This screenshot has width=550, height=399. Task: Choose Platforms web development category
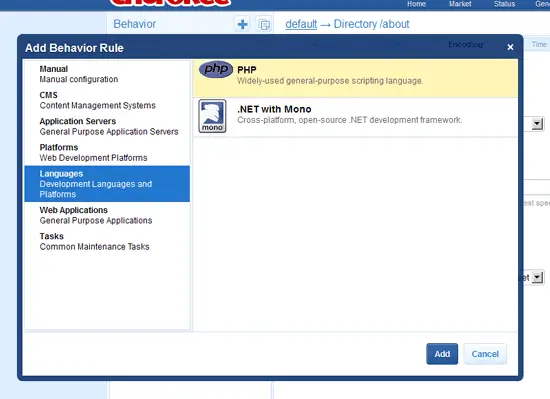tap(107, 153)
